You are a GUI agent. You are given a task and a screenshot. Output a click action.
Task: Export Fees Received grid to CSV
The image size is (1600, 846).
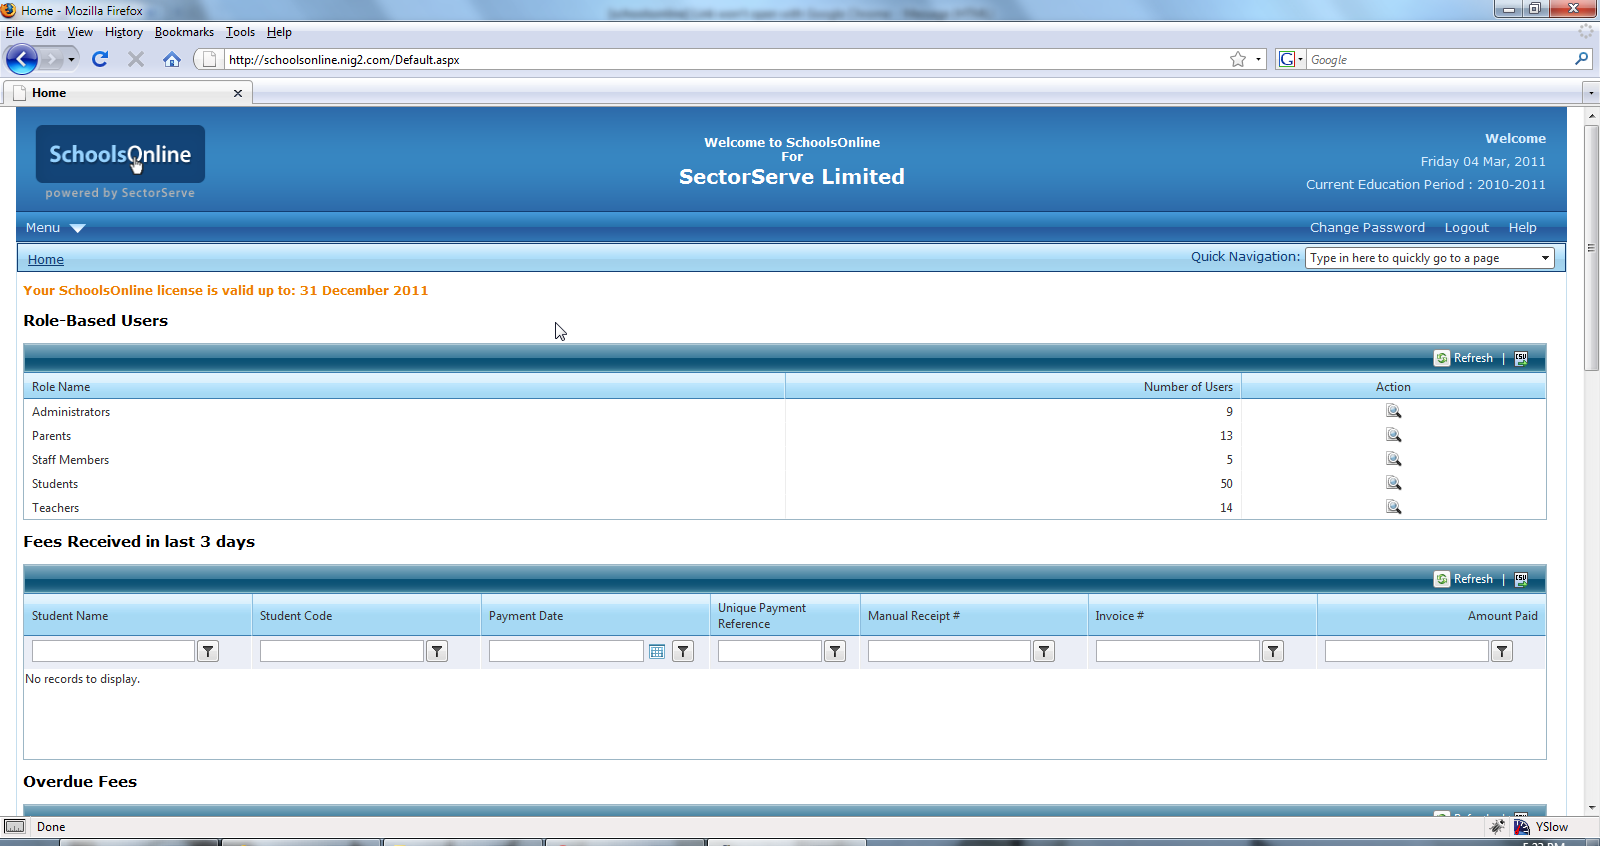pyautogui.click(x=1521, y=579)
